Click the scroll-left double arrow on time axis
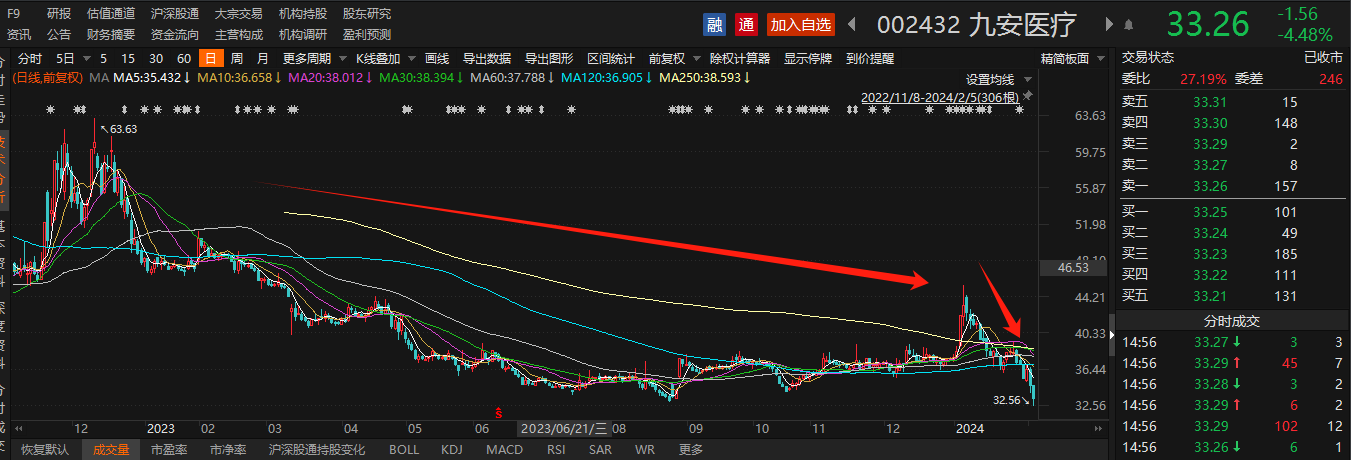Viewport: 1351px width, 460px height. point(18,428)
